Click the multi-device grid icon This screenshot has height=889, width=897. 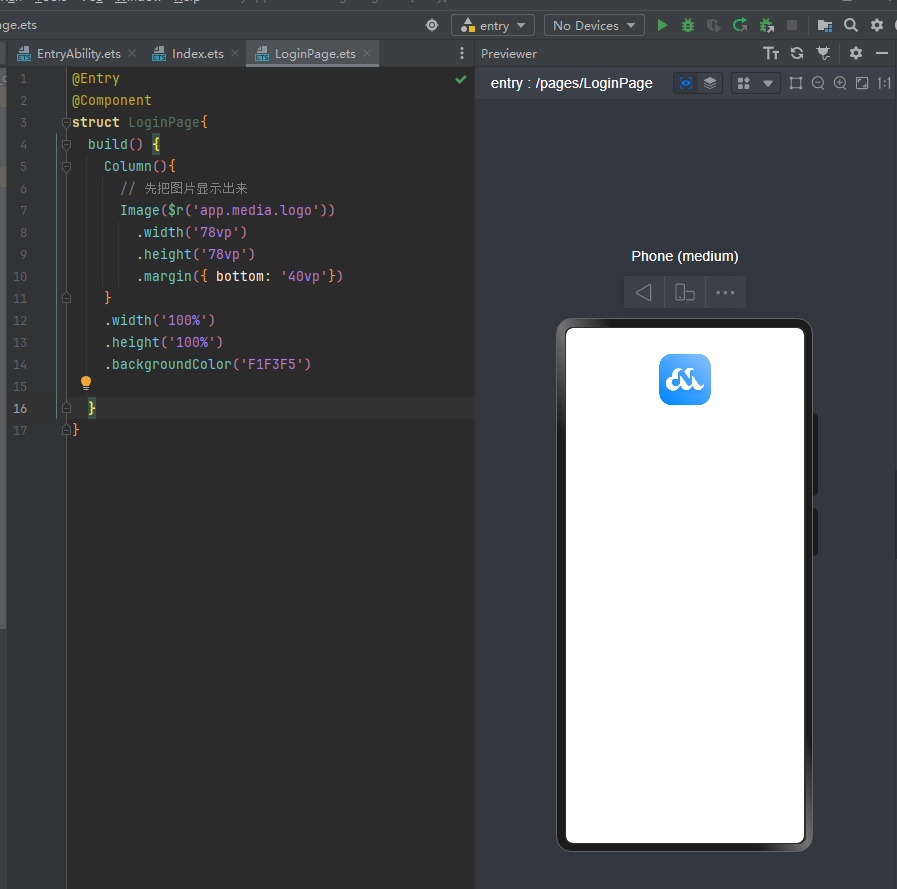point(744,84)
